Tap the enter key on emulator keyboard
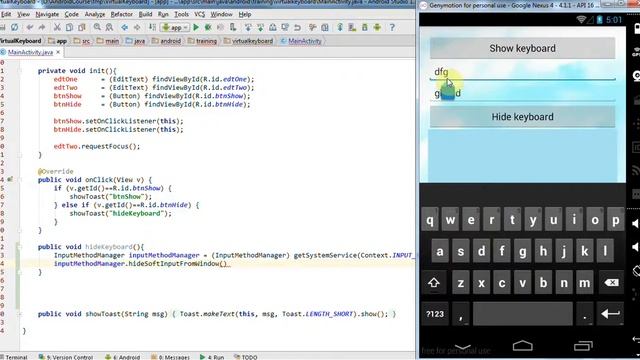 coord(611,314)
